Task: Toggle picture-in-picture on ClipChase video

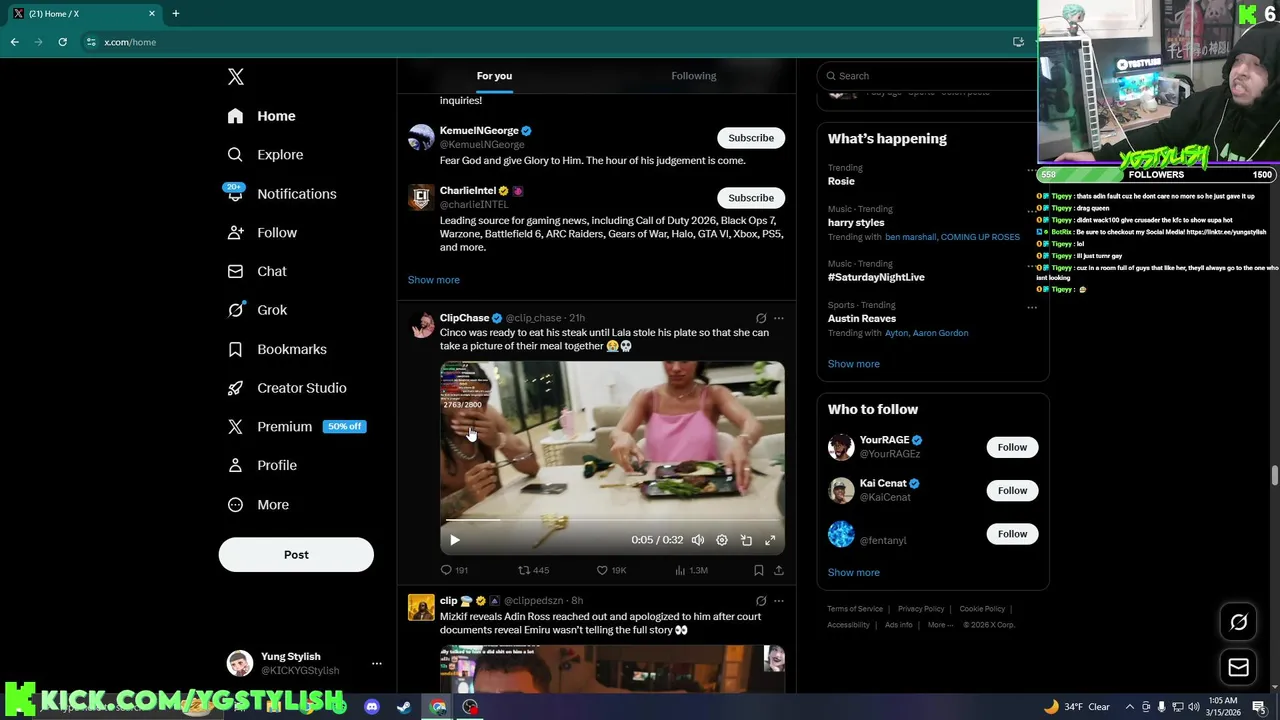Action: tap(746, 540)
